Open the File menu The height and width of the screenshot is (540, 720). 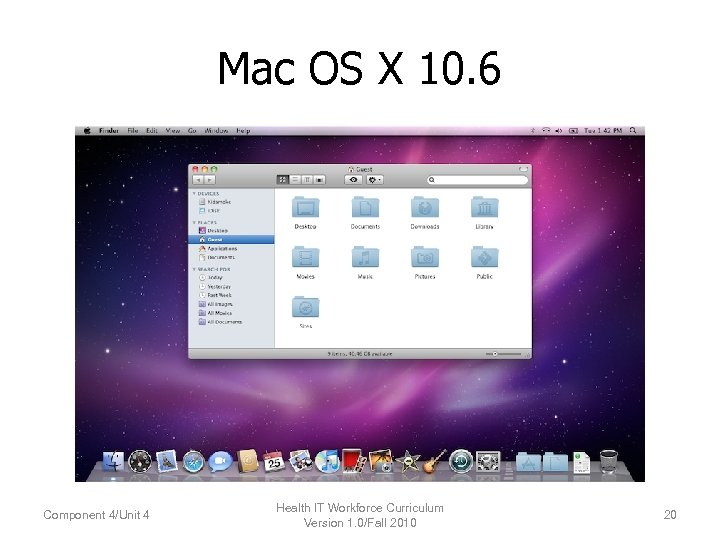(133, 131)
